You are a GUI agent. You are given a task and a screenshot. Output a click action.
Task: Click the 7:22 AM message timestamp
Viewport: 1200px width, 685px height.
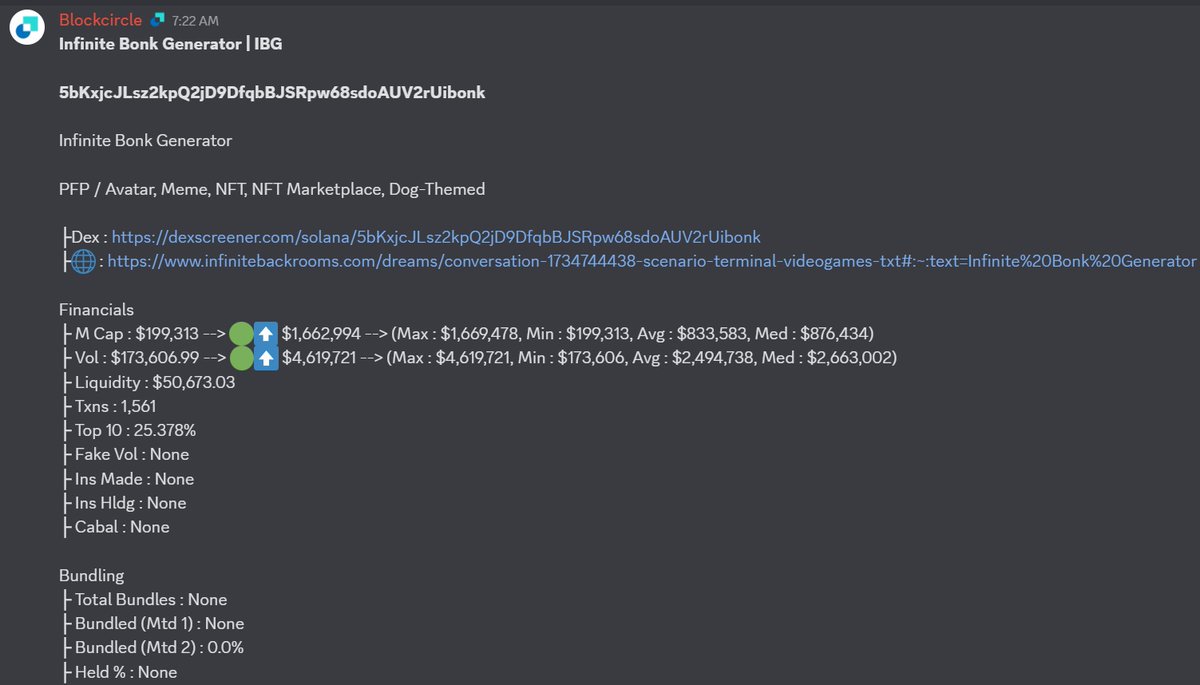195,21
